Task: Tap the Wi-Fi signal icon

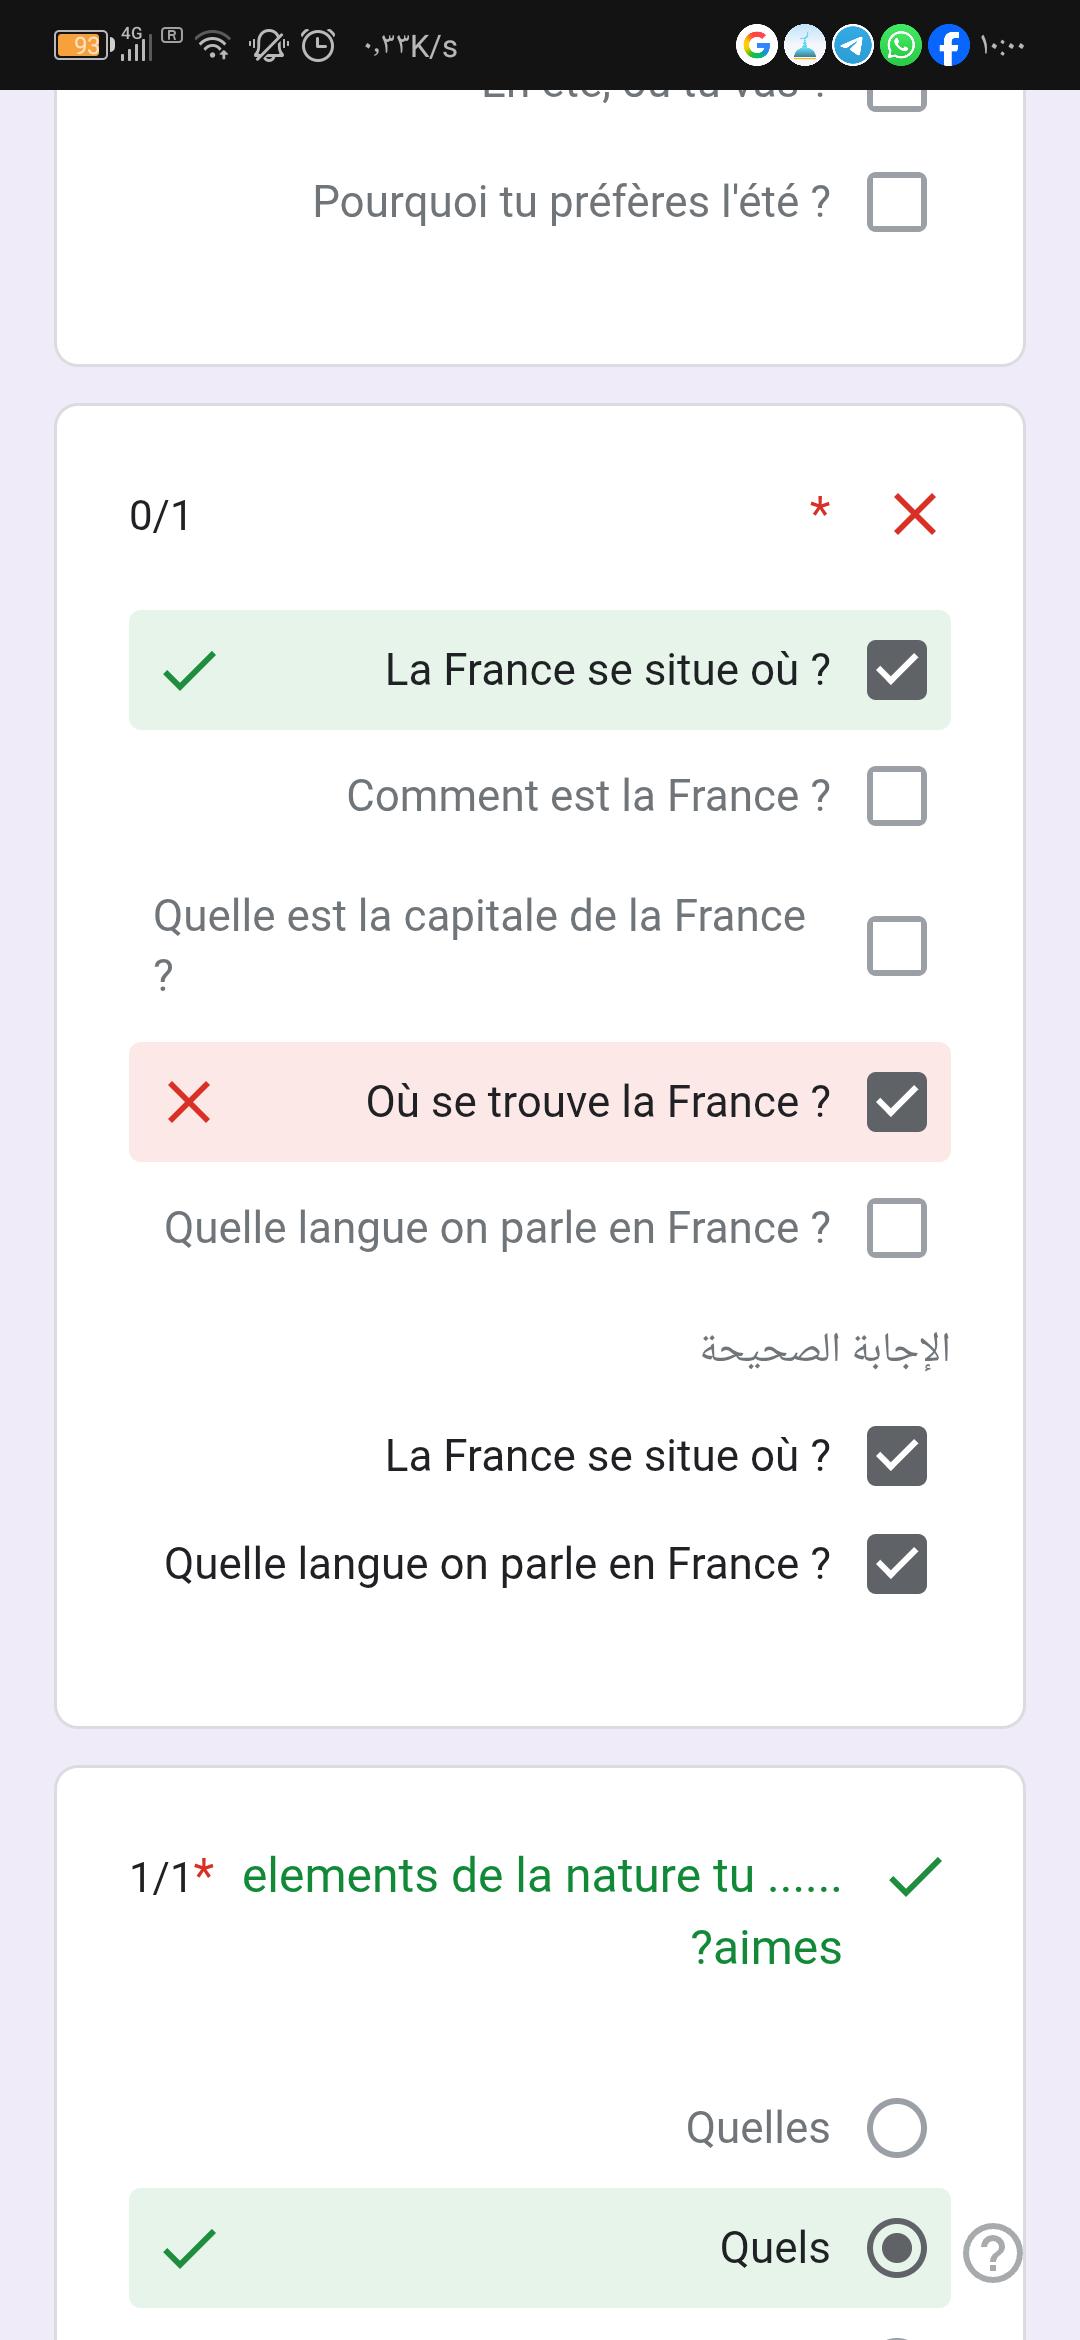Action: tap(213, 45)
